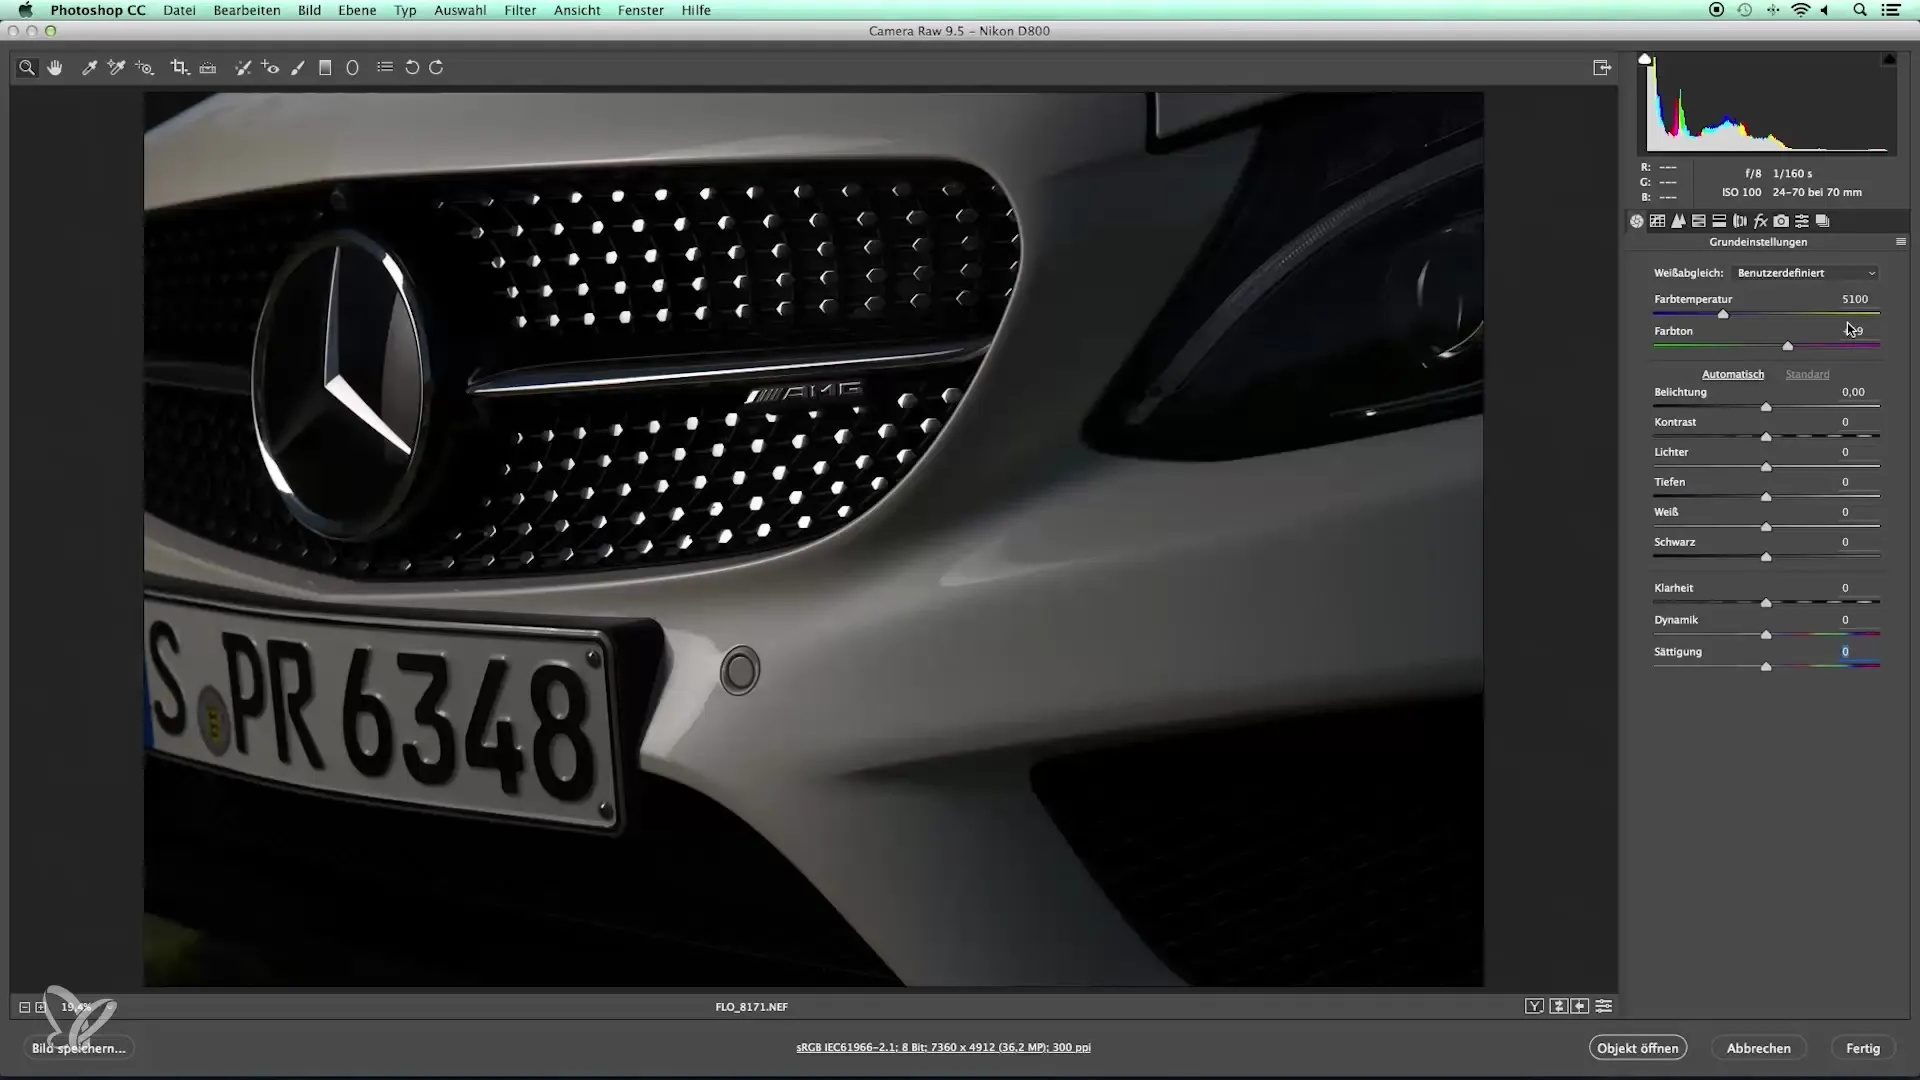The height and width of the screenshot is (1080, 1920).
Task: Open the Effects (fx) panel tab
Action: pos(1761,221)
